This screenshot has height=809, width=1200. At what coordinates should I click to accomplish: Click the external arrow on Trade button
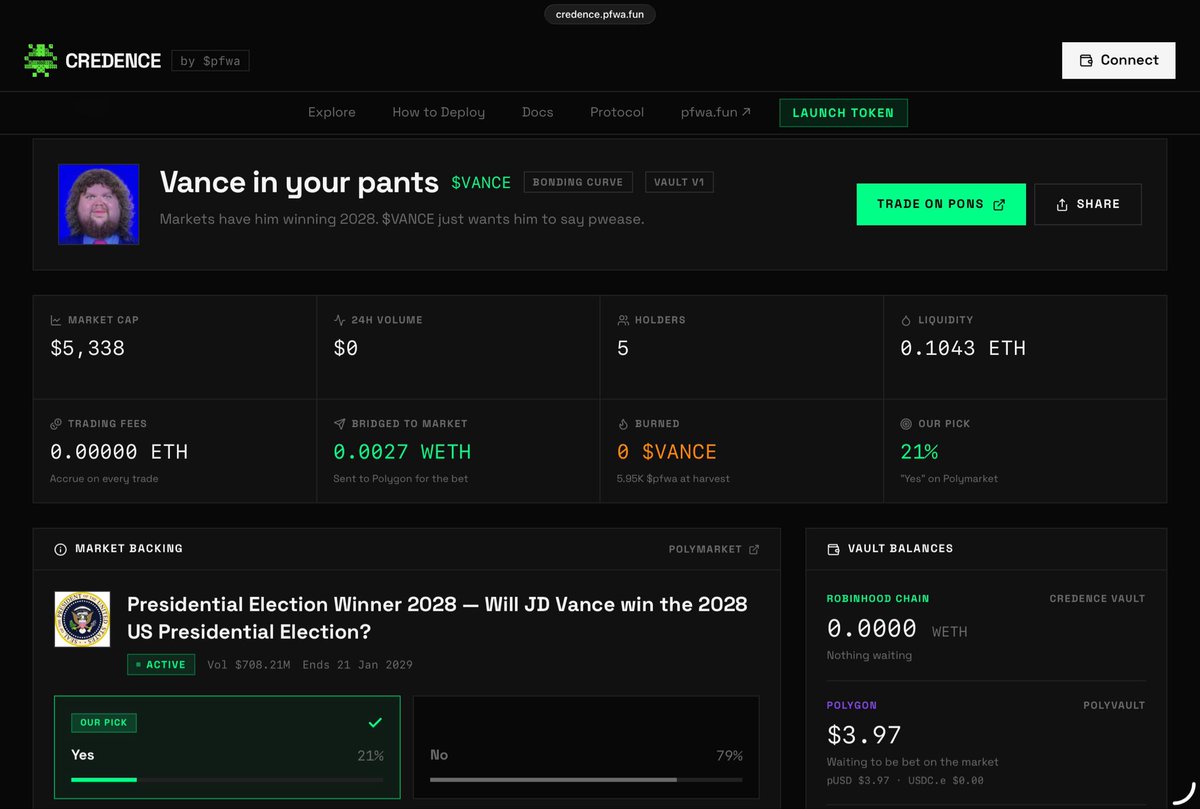[x=998, y=204]
